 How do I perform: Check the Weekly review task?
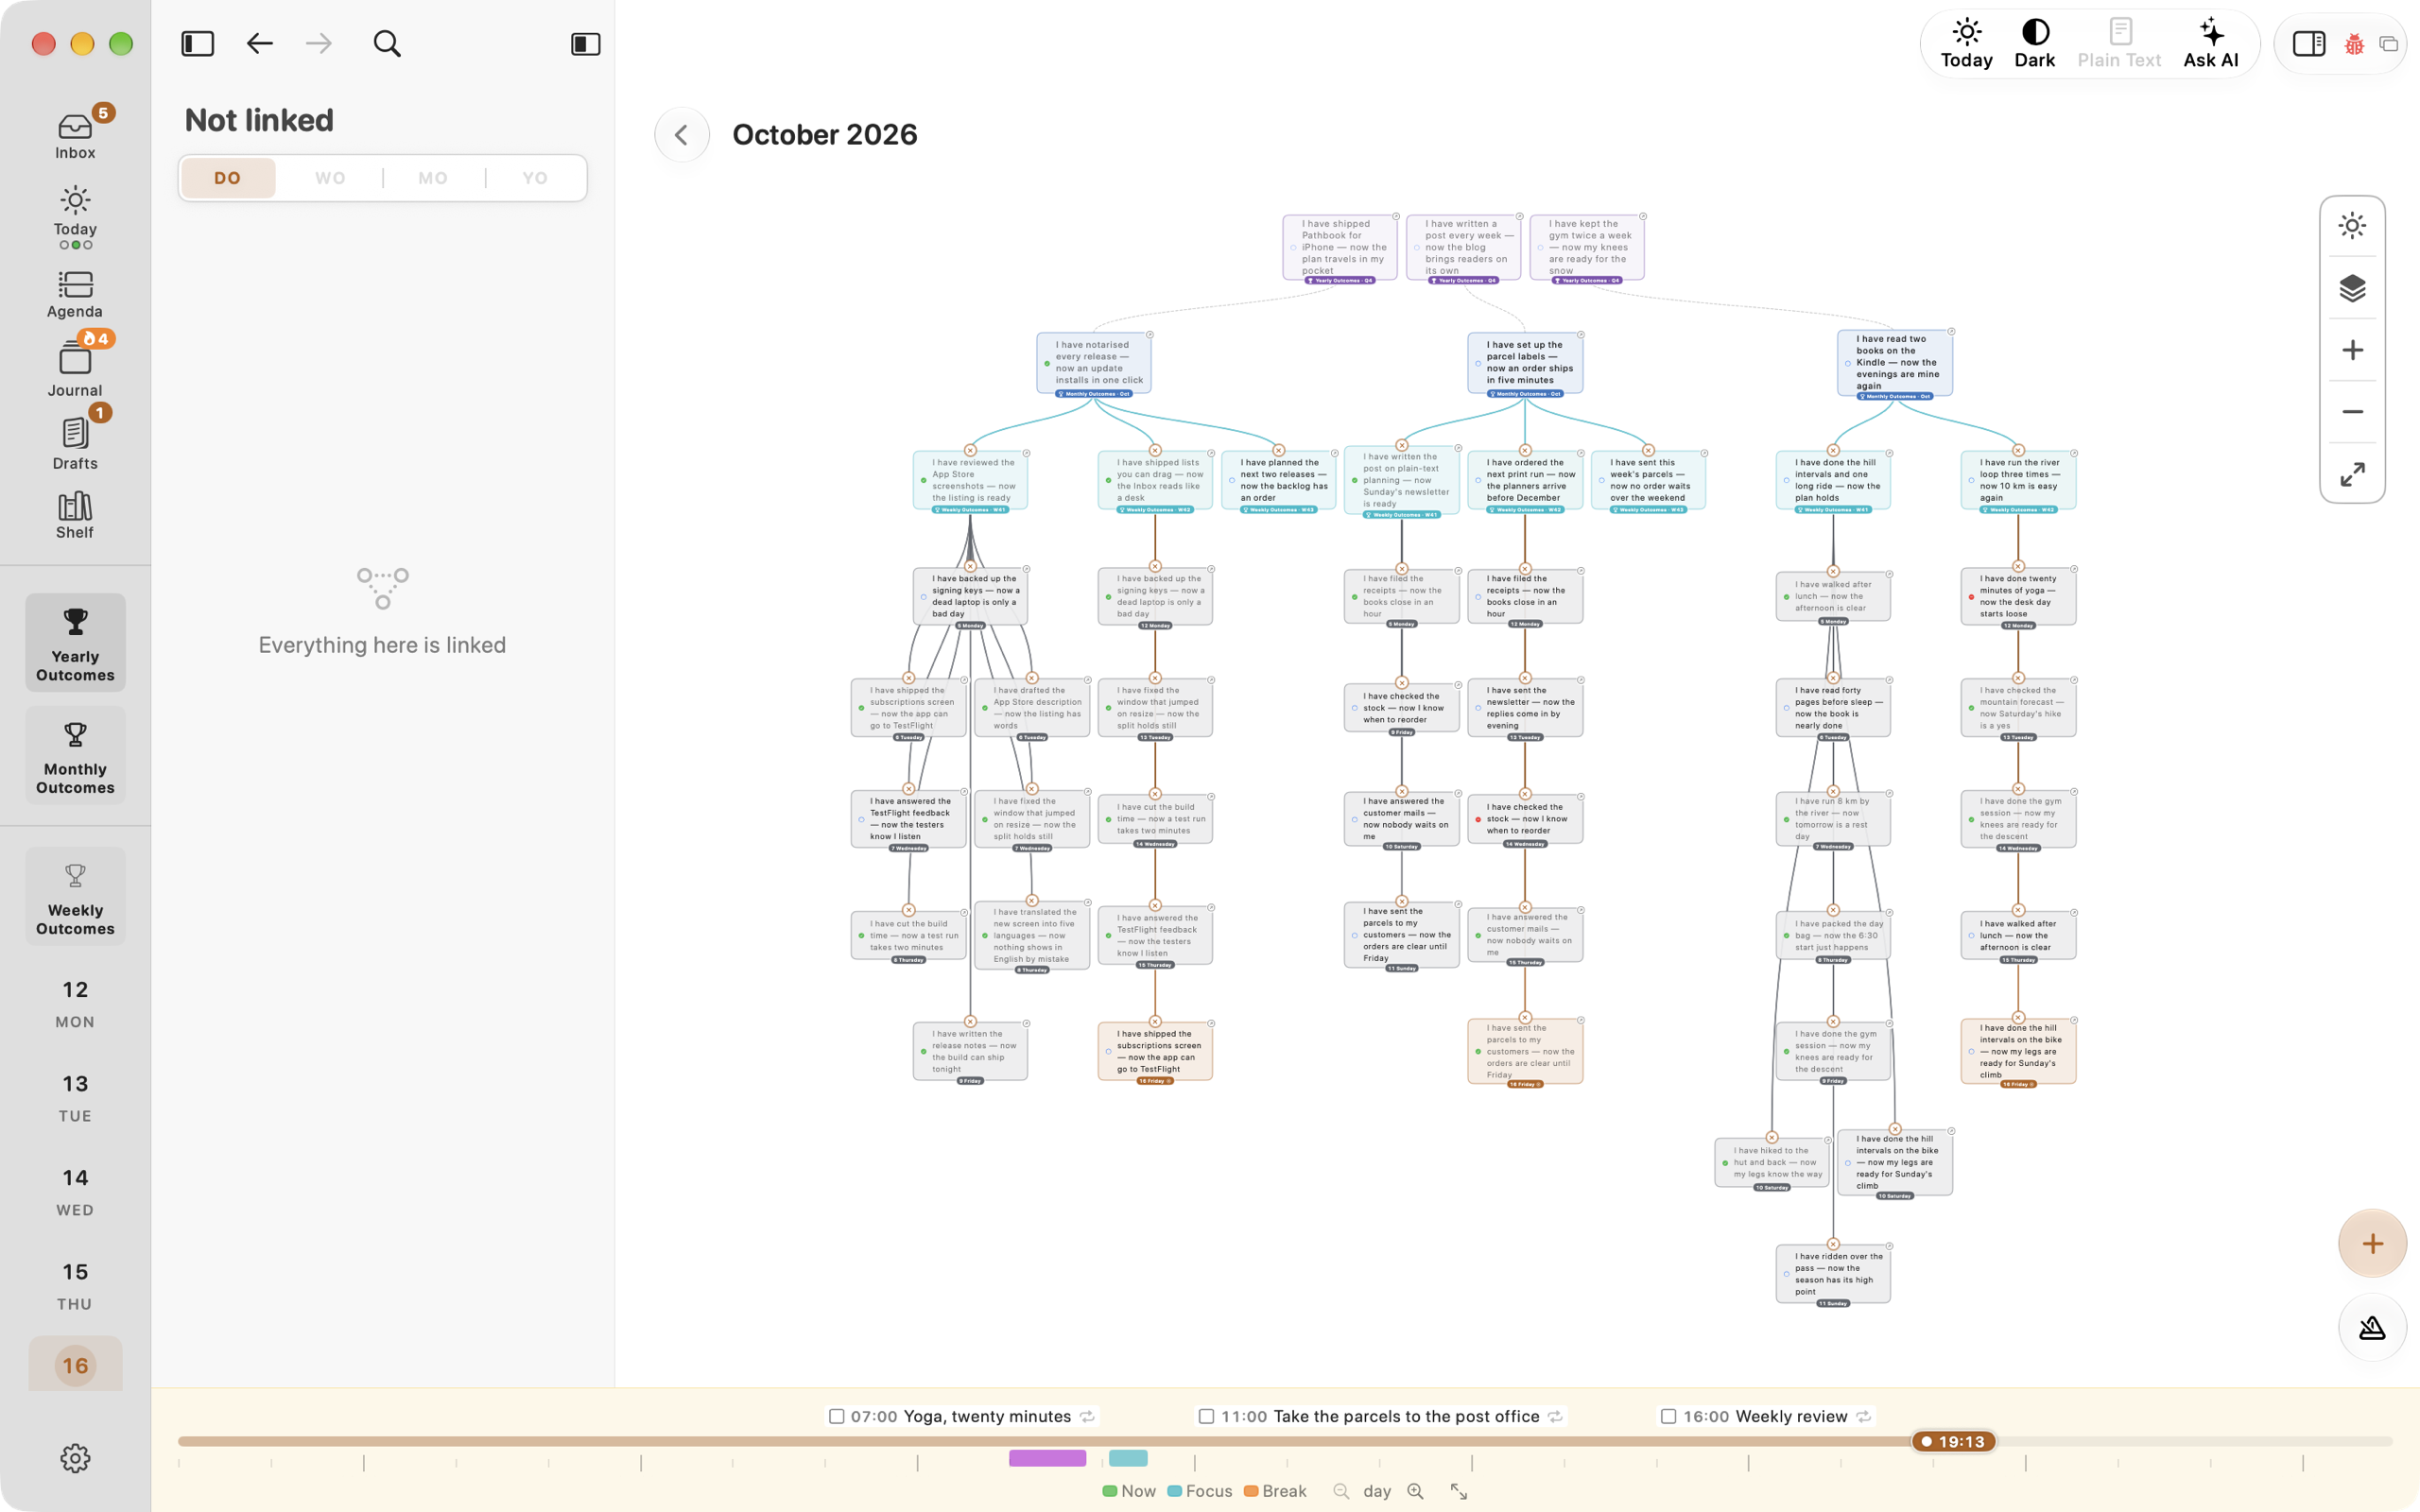pos(1668,1416)
